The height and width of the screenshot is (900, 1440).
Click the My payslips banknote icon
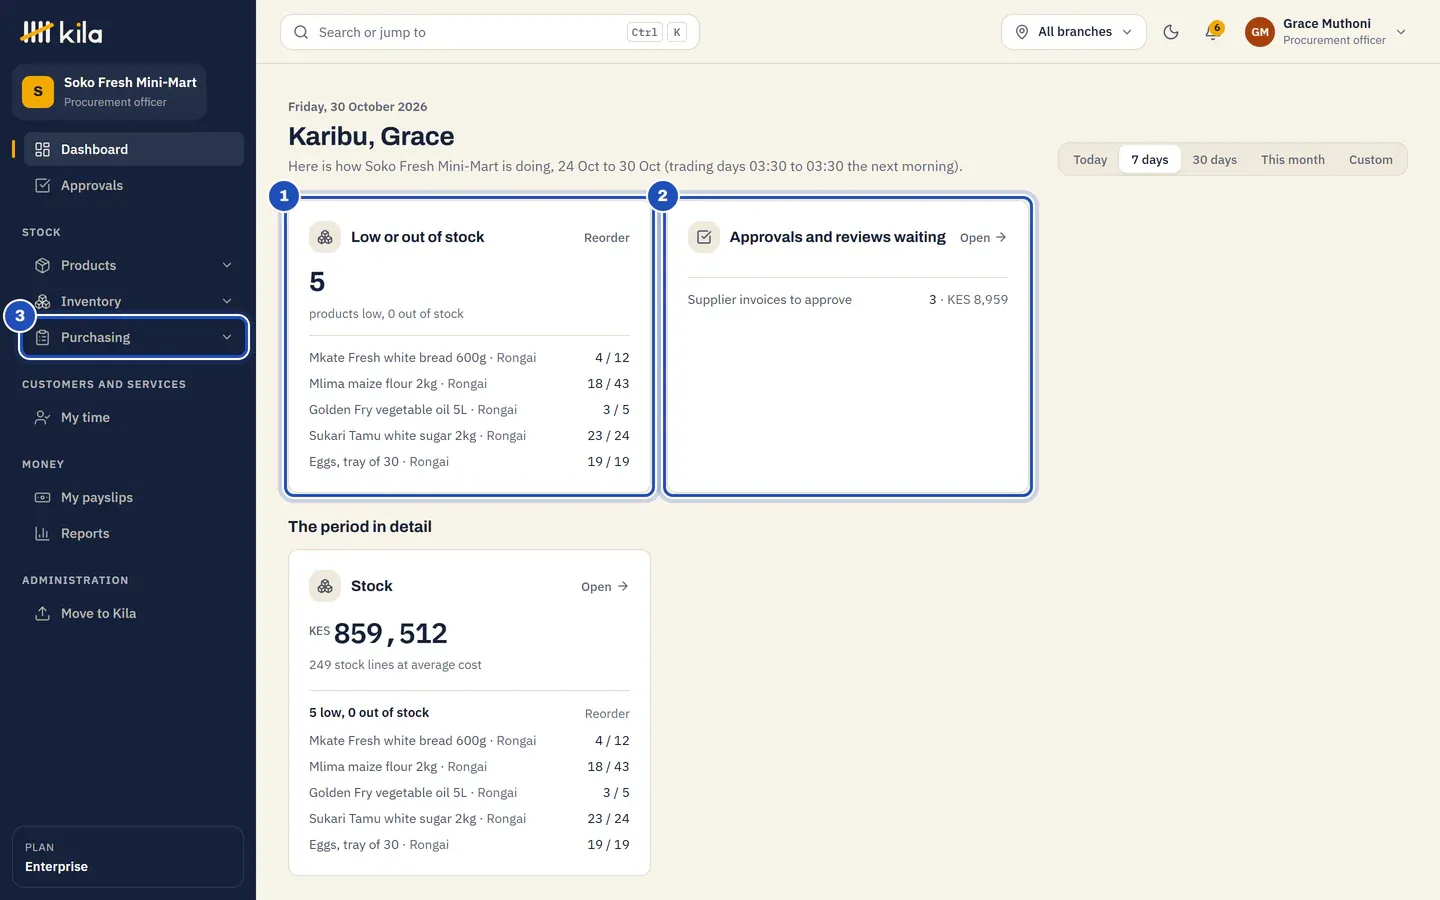pyautogui.click(x=42, y=497)
